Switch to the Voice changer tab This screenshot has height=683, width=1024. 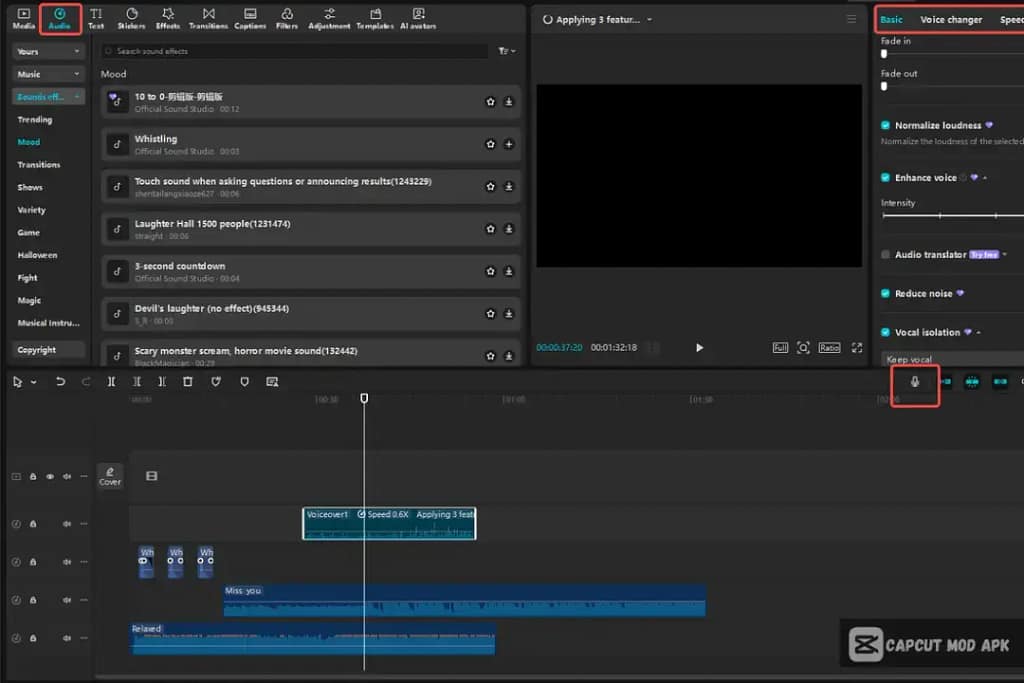tap(950, 19)
